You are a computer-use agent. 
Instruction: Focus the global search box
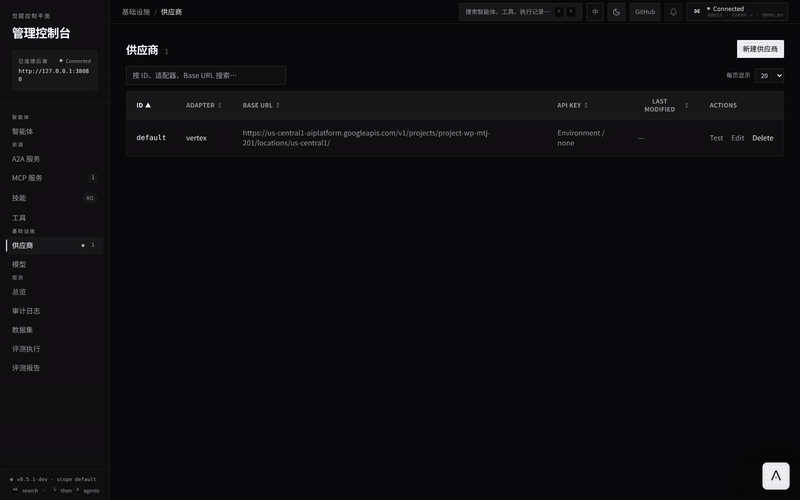(520, 12)
